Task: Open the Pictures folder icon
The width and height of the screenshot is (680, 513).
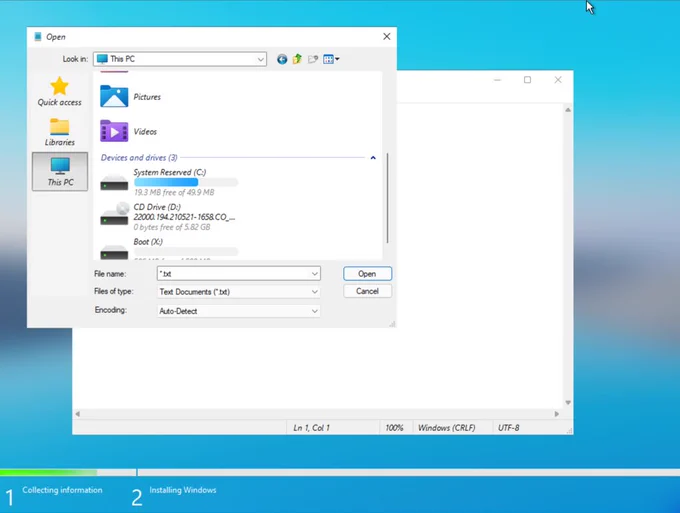Action: point(114,96)
